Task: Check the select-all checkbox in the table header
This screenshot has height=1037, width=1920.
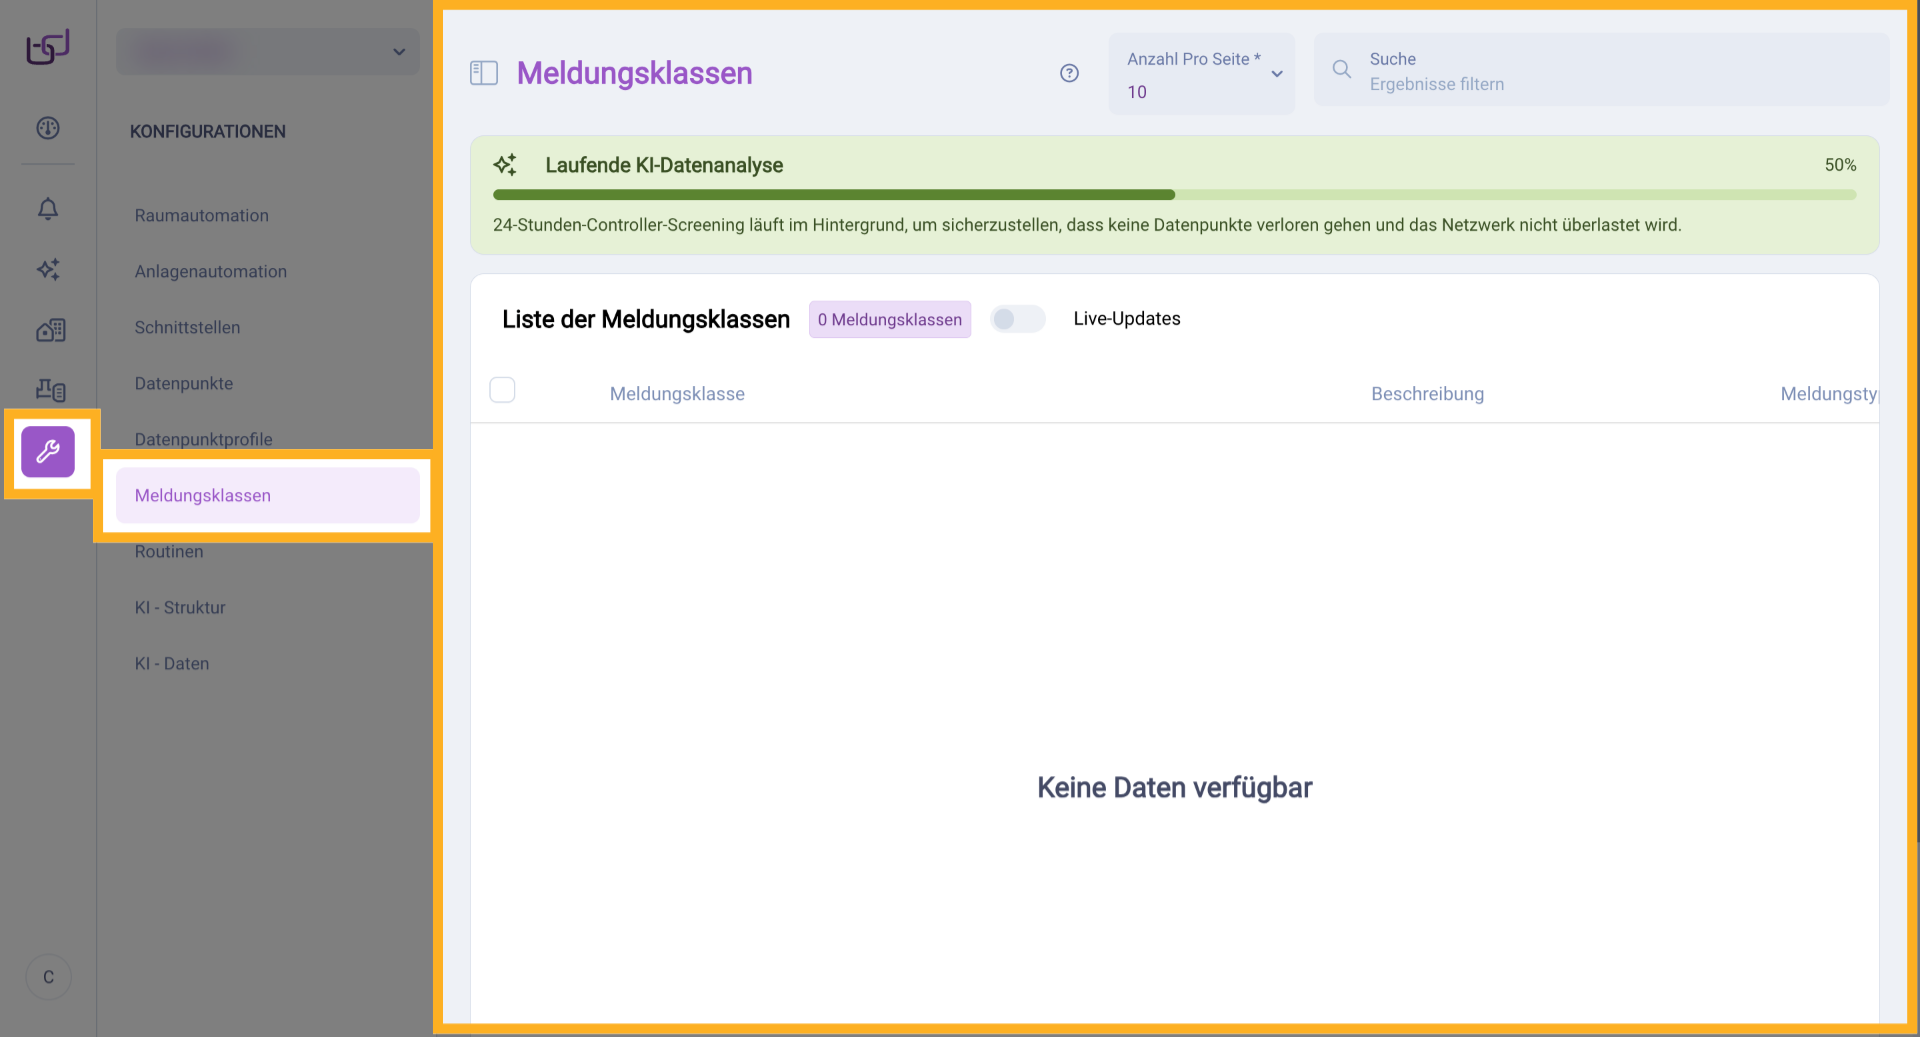Action: coord(502,390)
